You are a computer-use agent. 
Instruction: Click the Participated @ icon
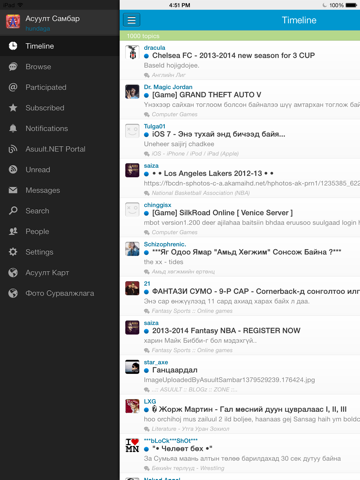[x=13, y=87]
